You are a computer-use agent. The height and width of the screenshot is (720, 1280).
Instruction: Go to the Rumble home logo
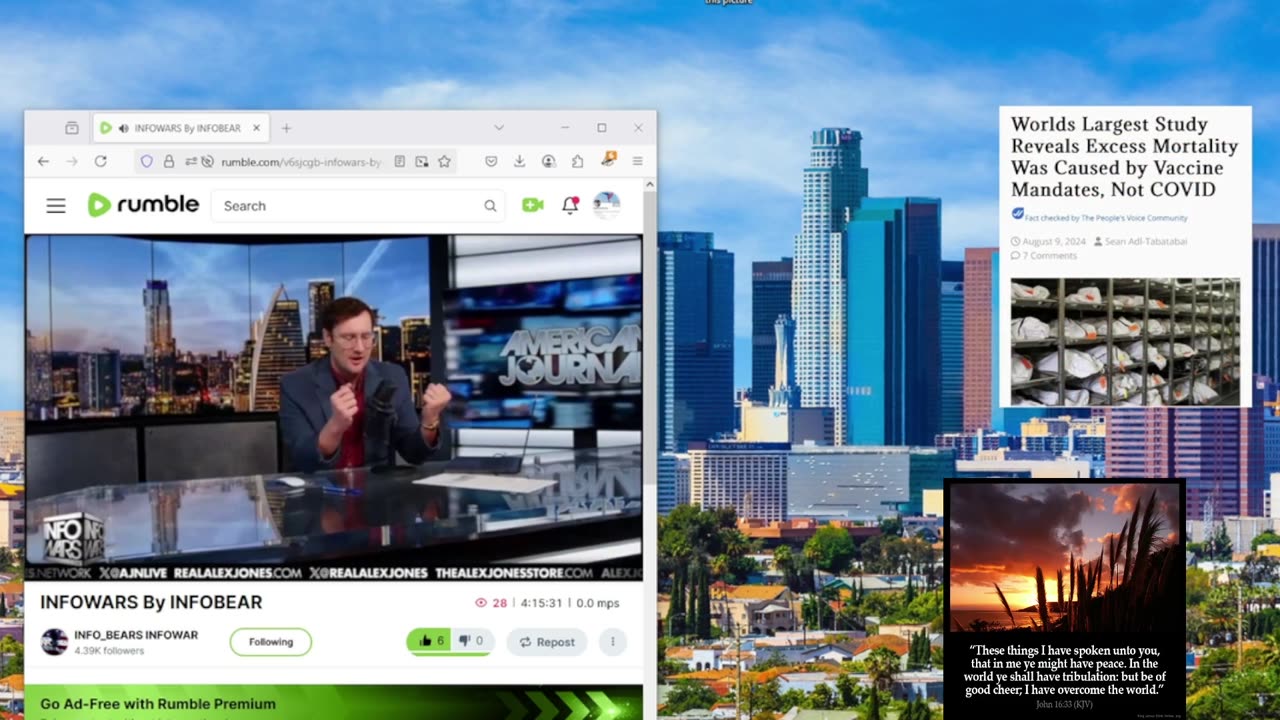(x=143, y=205)
